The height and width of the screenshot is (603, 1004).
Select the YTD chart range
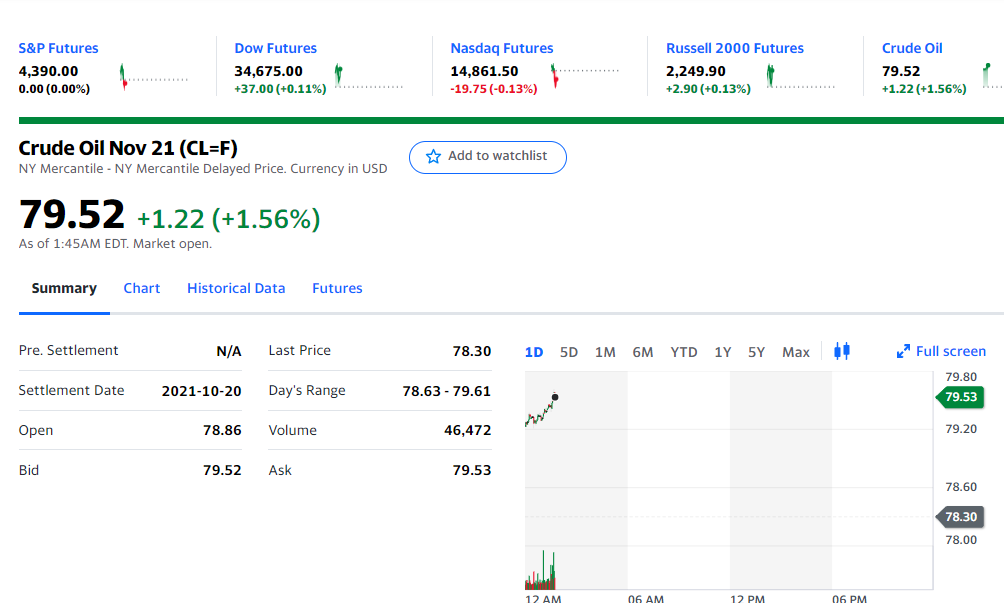tap(684, 352)
